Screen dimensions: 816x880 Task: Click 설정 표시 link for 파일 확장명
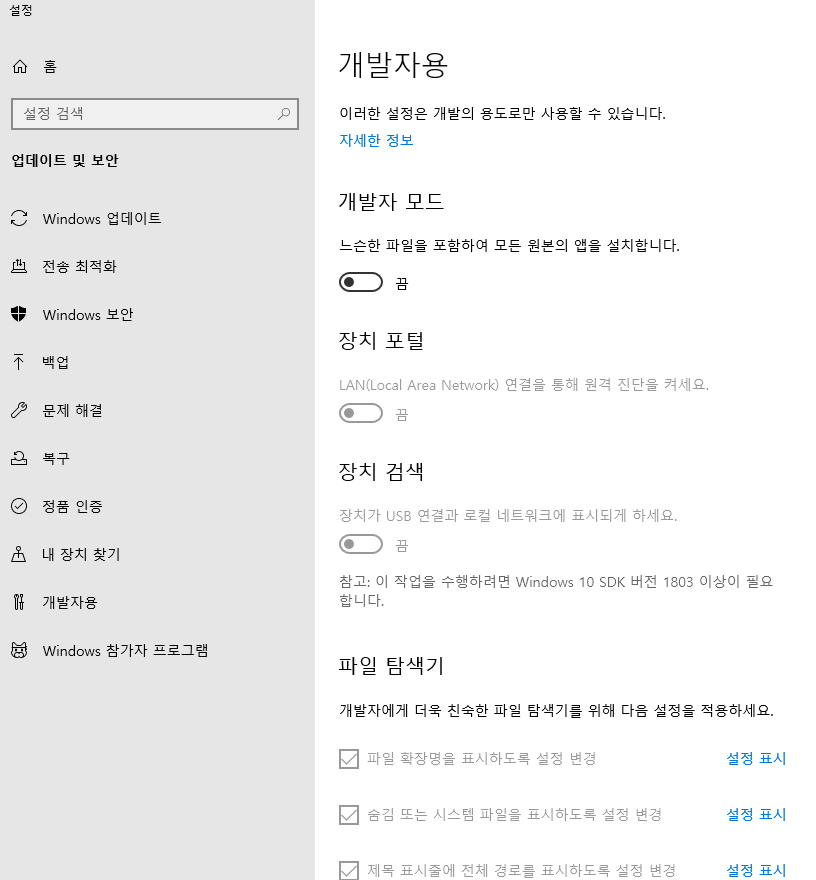pos(756,759)
